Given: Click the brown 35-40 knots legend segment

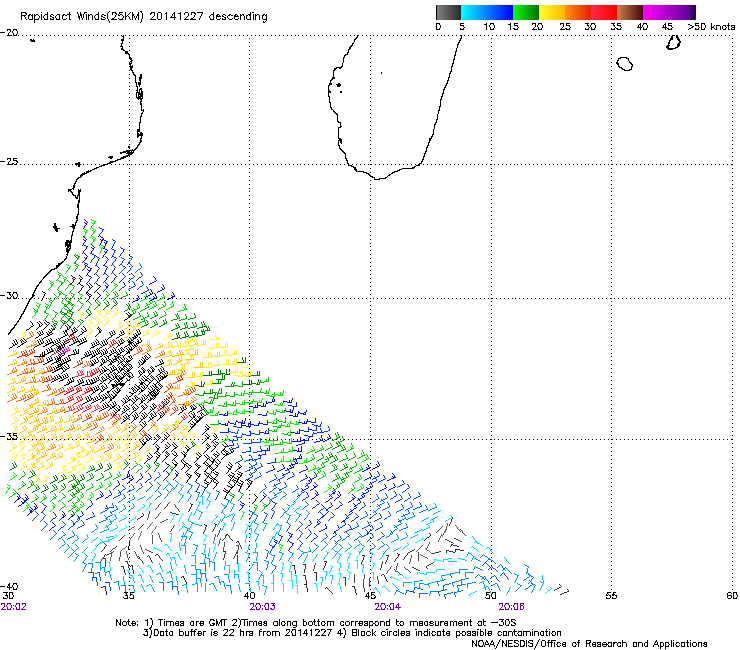Looking at the screenshot, I should (x=630, y=12).
